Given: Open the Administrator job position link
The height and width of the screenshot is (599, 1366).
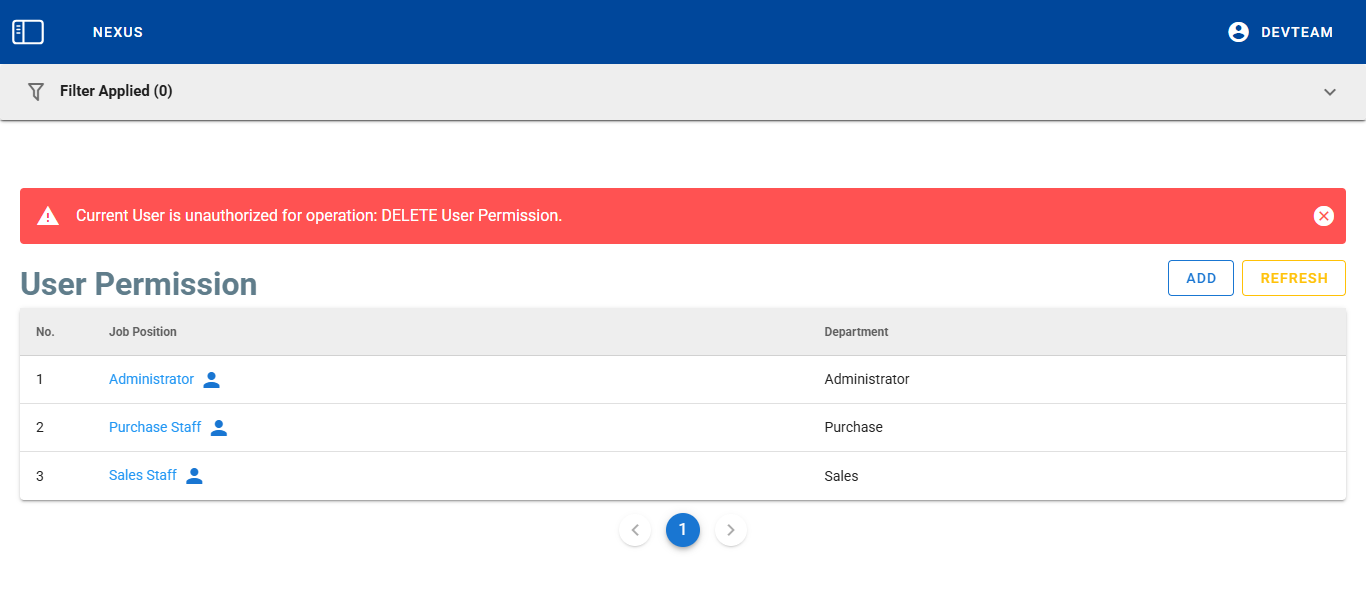Looking at the screenshot, I should (151, 380).
